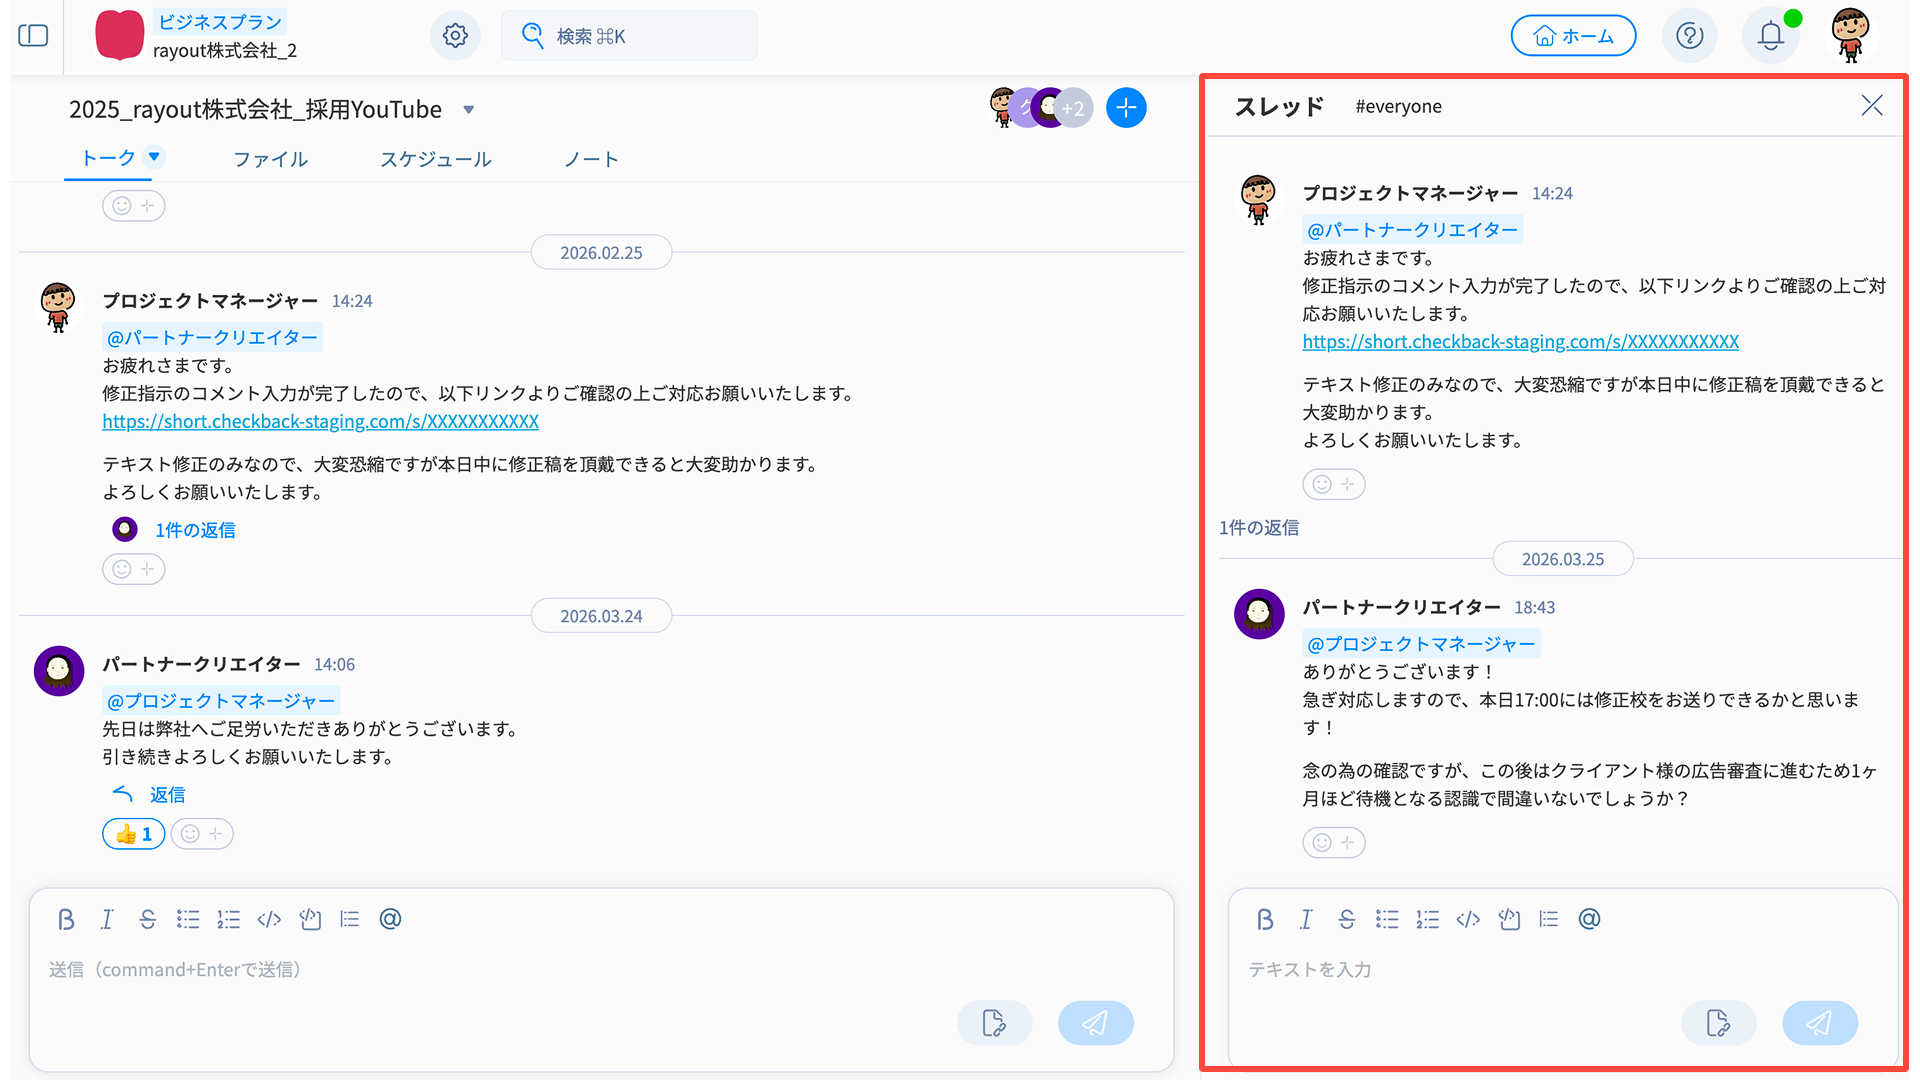Click mention @ icon in main composer
The height and width of the screenshot is (1080, 1920).
point(390,919)
